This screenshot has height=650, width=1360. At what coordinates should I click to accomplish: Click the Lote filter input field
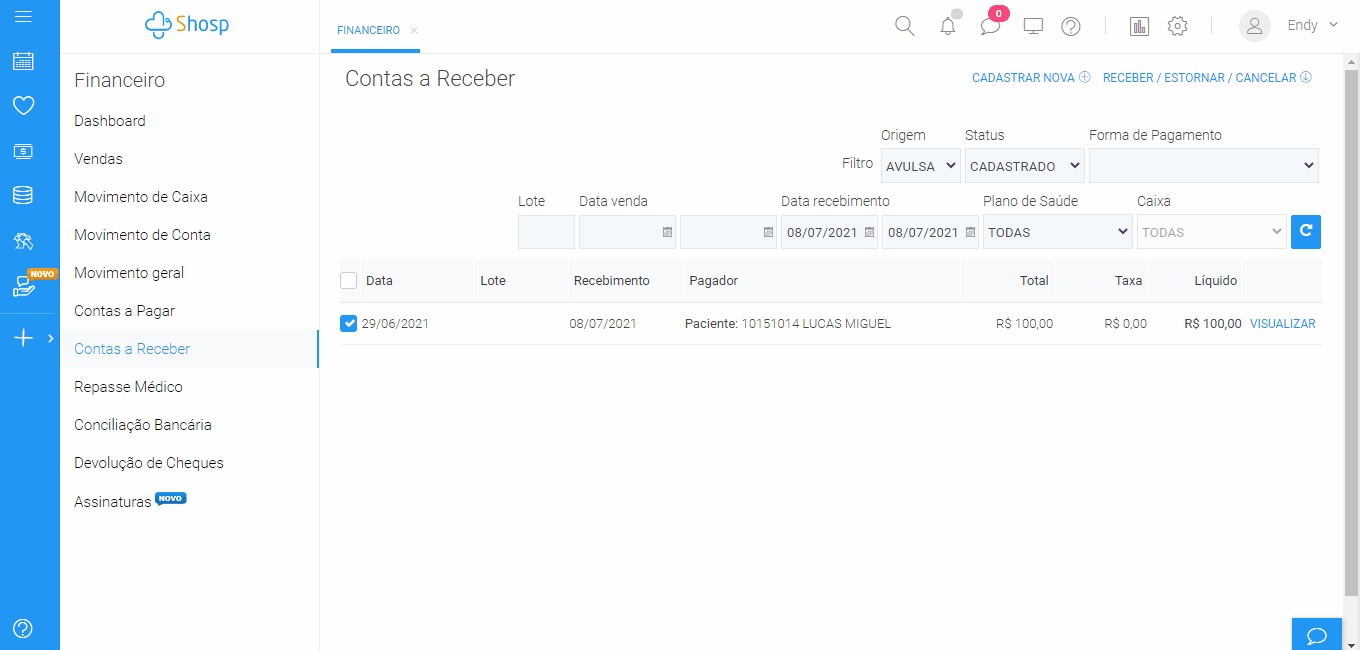point(546,232)
